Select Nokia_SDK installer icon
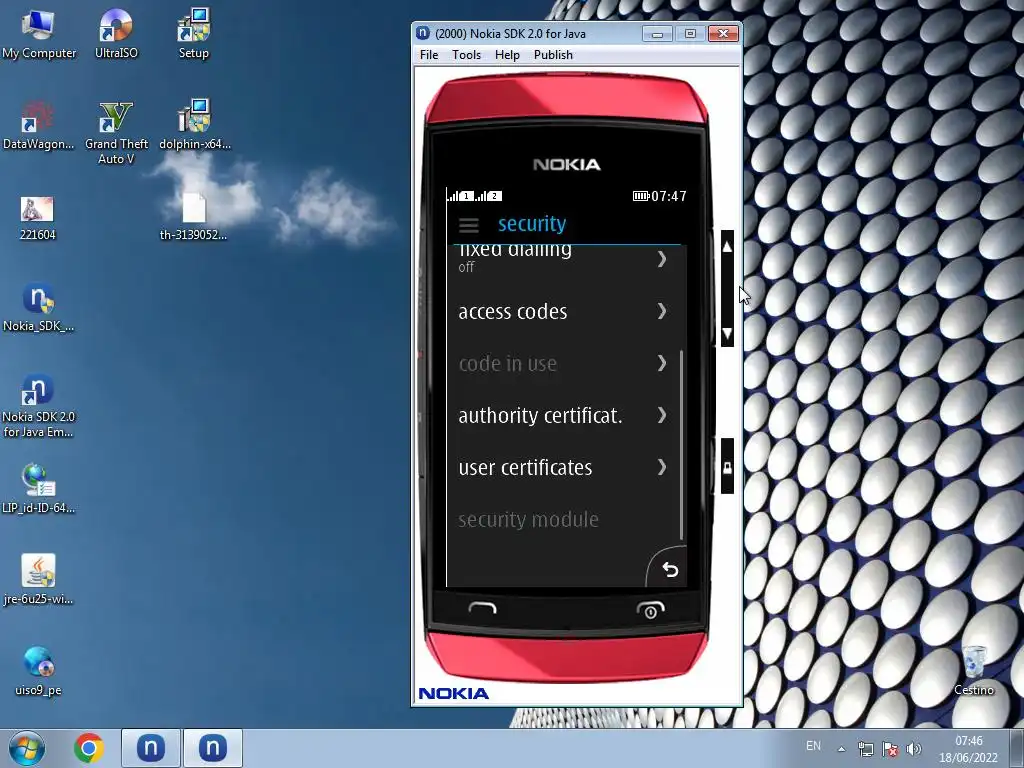Image resolution: width=1024 pixels, height=768 pixels. 39,308
